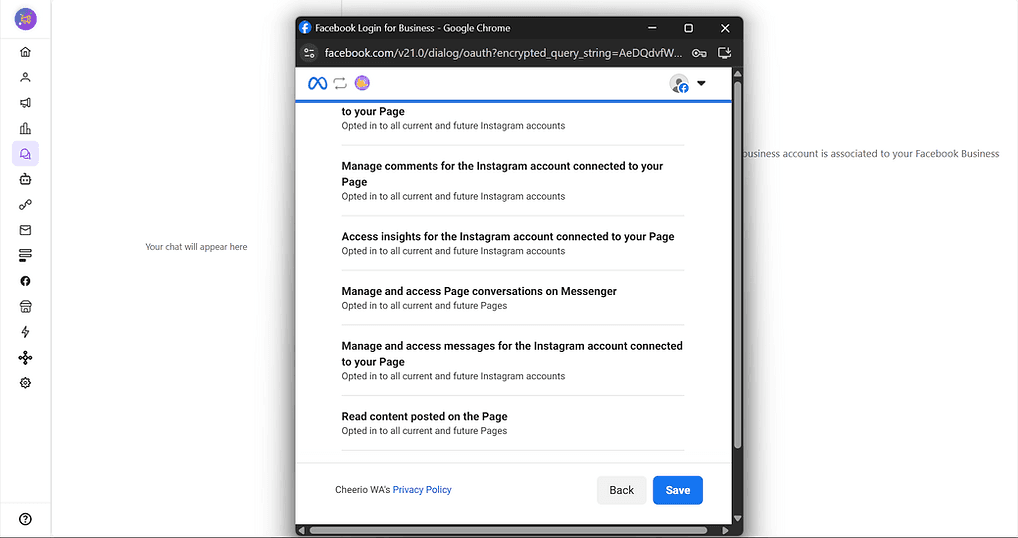
Task: Open the Integrations link icon in sidebar
Action: [x=25, y=204]
